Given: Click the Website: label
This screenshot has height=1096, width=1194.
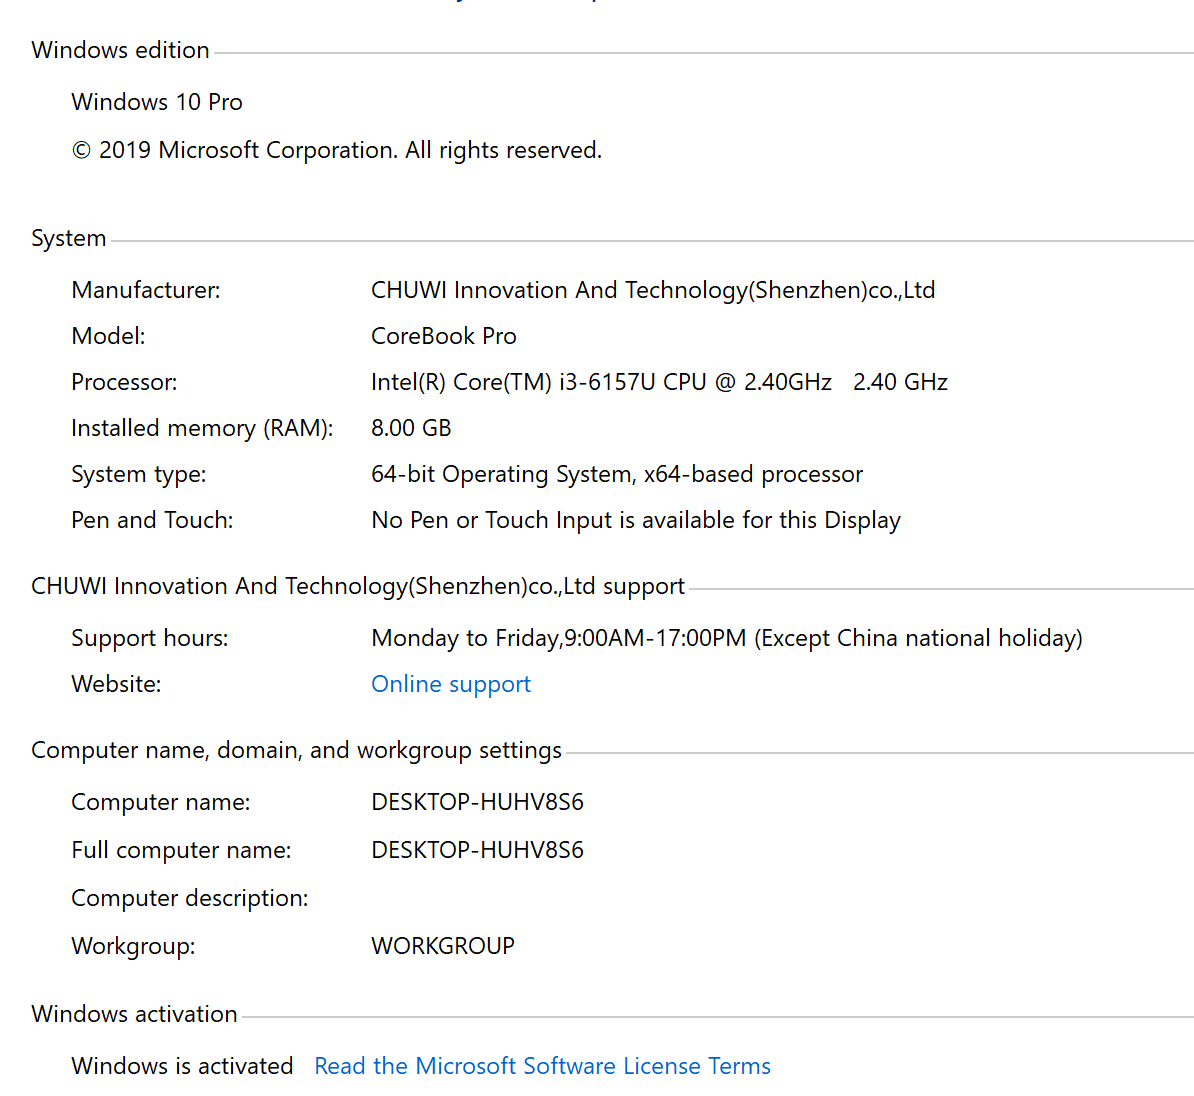Looking at the screenshot, I should coord(116,684).
